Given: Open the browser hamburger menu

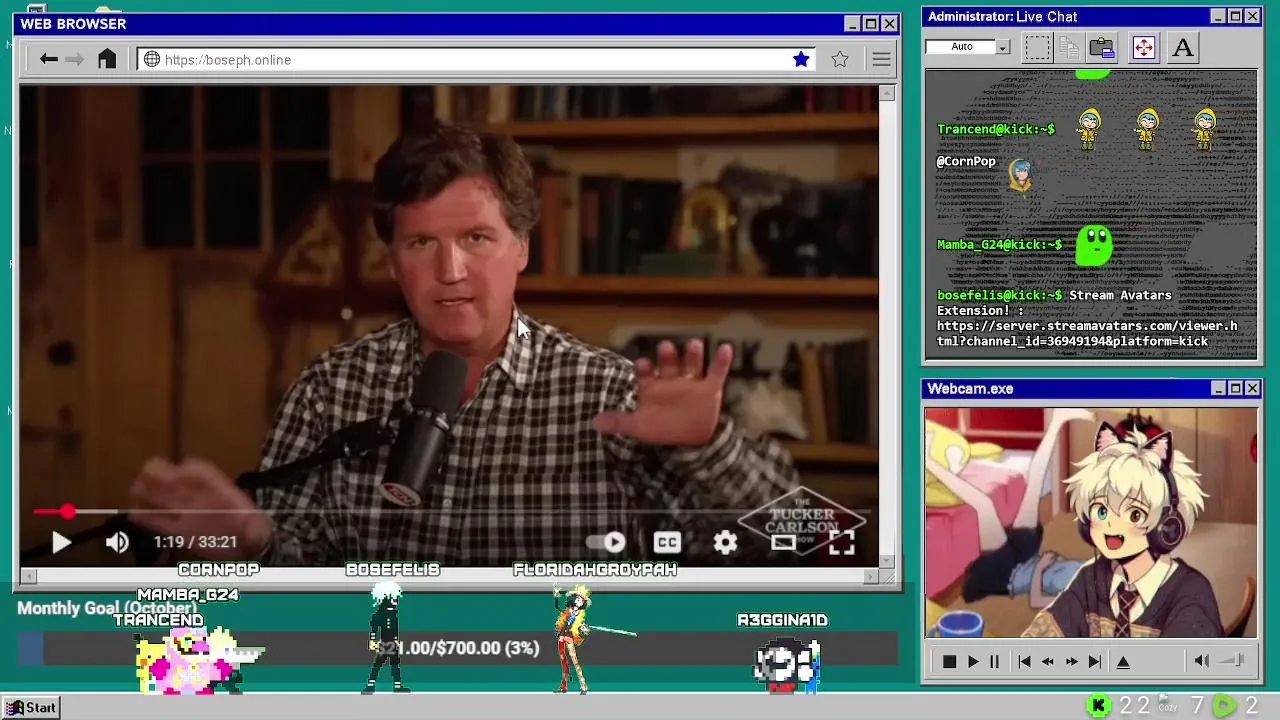Looking at the screenshot, I should (x=881, y=60).
